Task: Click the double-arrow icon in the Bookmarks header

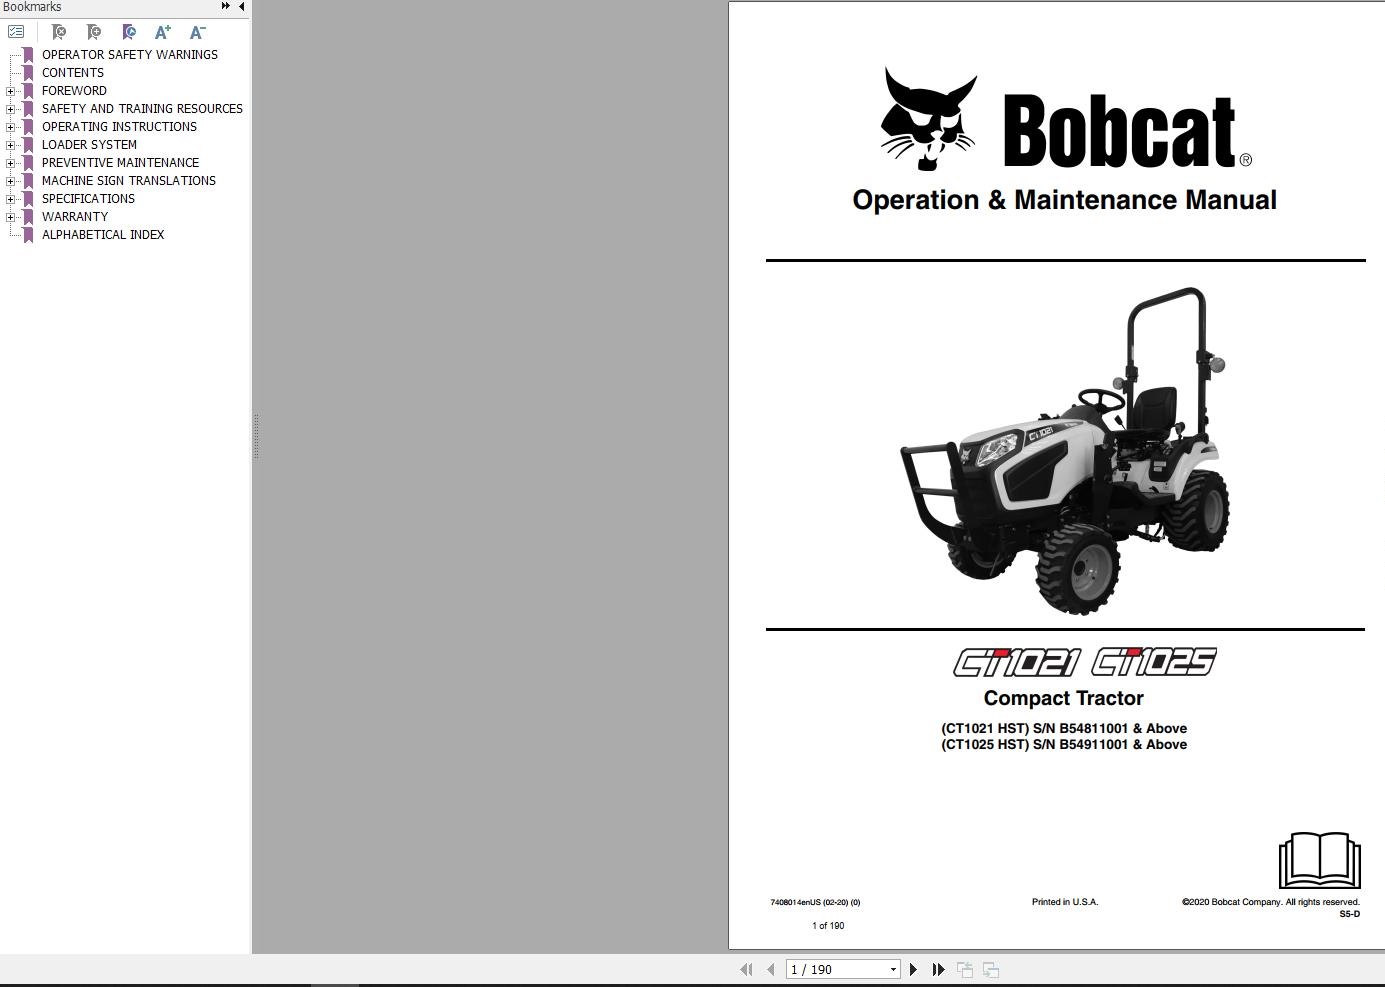Action: [x=226, y=6]
